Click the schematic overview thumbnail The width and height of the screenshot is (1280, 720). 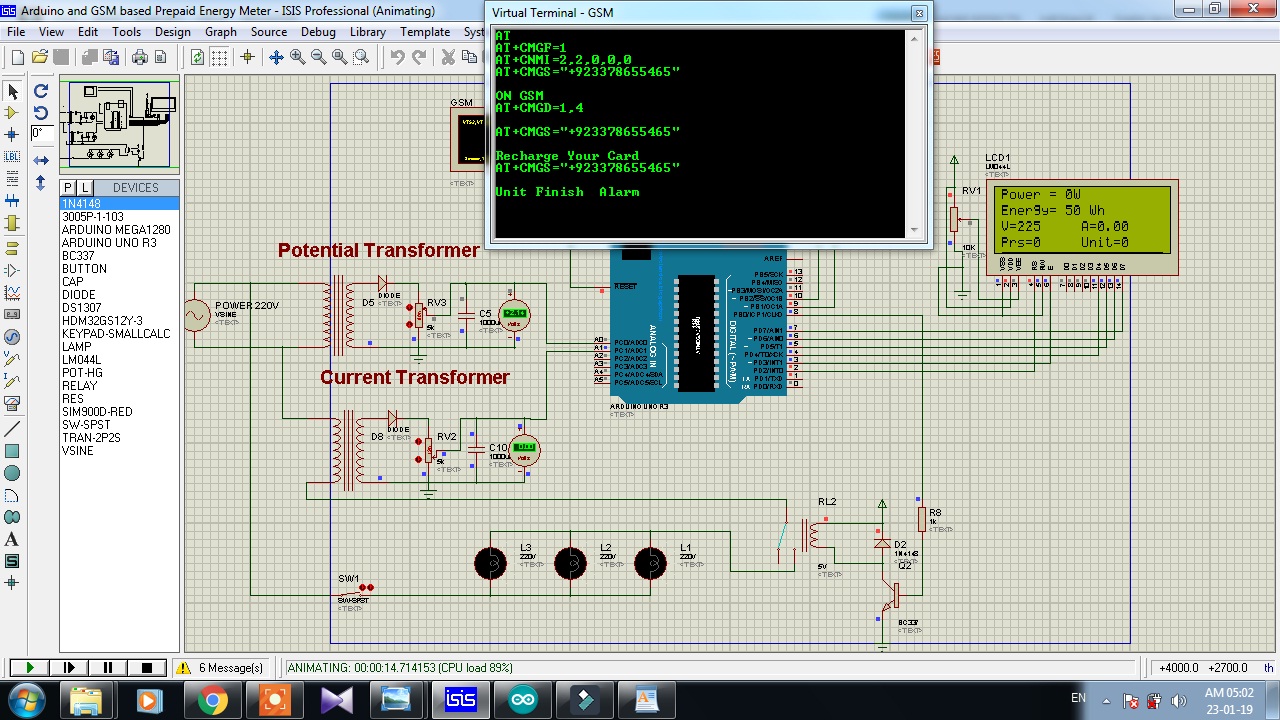pos(119,126)
